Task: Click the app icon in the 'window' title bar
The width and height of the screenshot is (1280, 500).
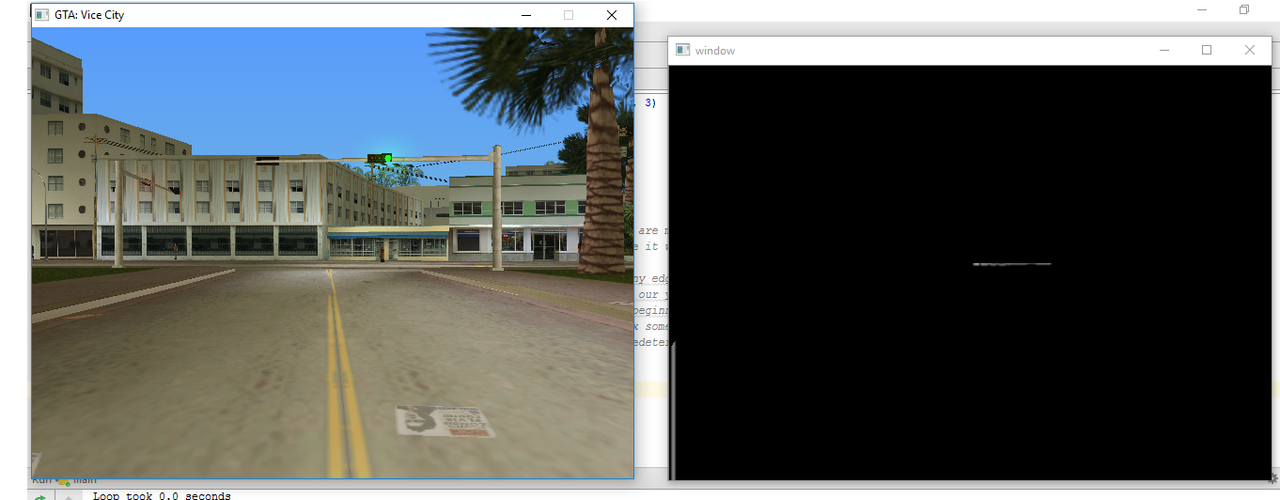Action: [x=683, y=50]
